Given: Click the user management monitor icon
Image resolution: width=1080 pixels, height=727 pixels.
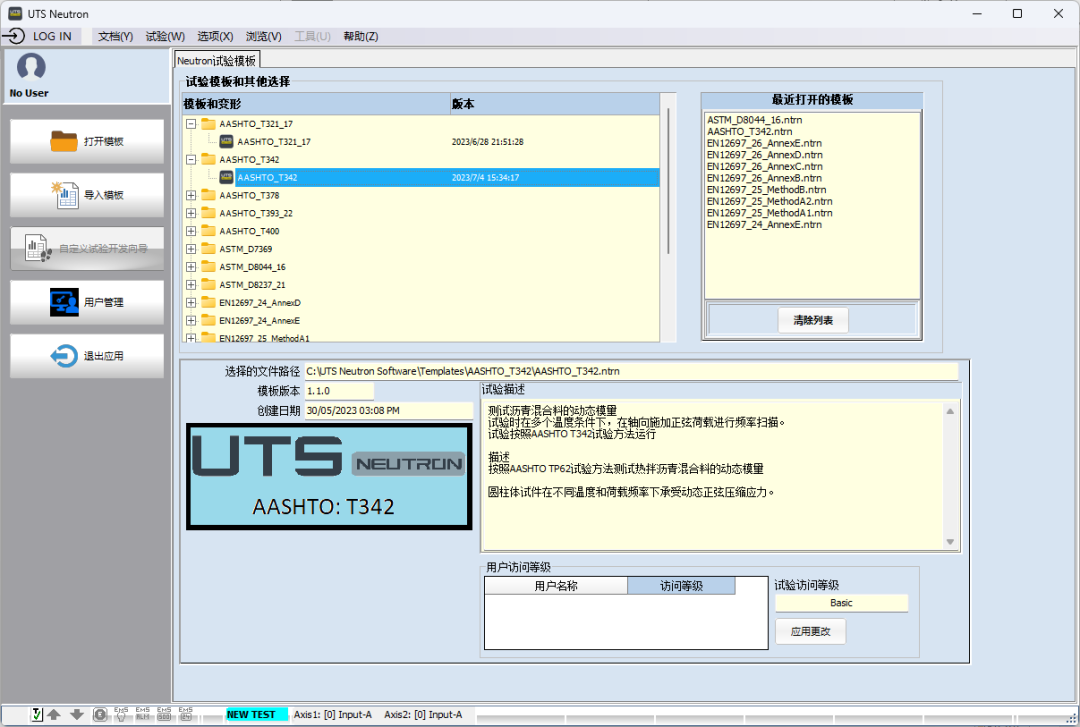Looking at the screenshot, I should pos(64,302).
